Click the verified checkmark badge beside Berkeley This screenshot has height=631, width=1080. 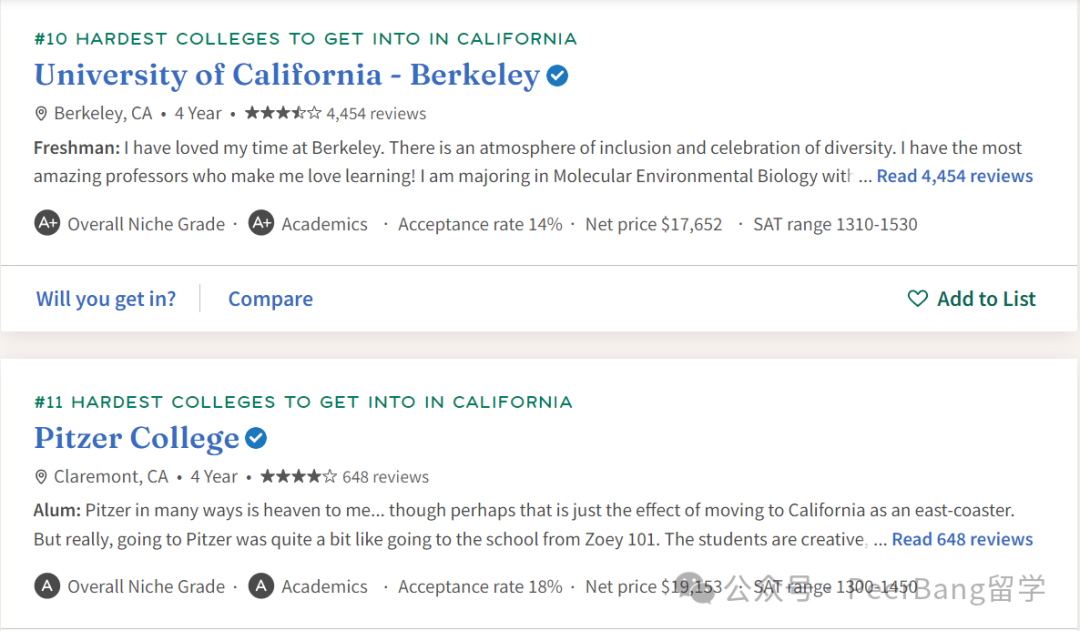pos(557,75)
